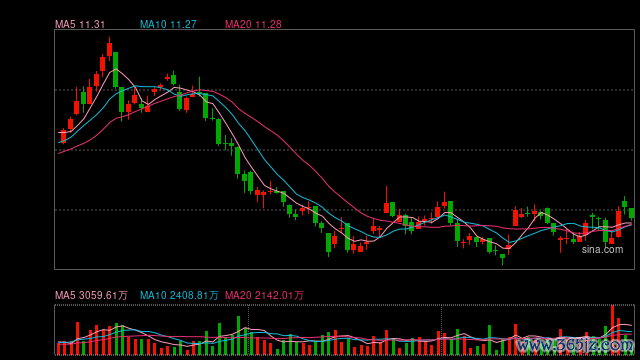Screen dimensions: 640x360
Task: Click the tallest red volume bar
Action: click(612, 330)
